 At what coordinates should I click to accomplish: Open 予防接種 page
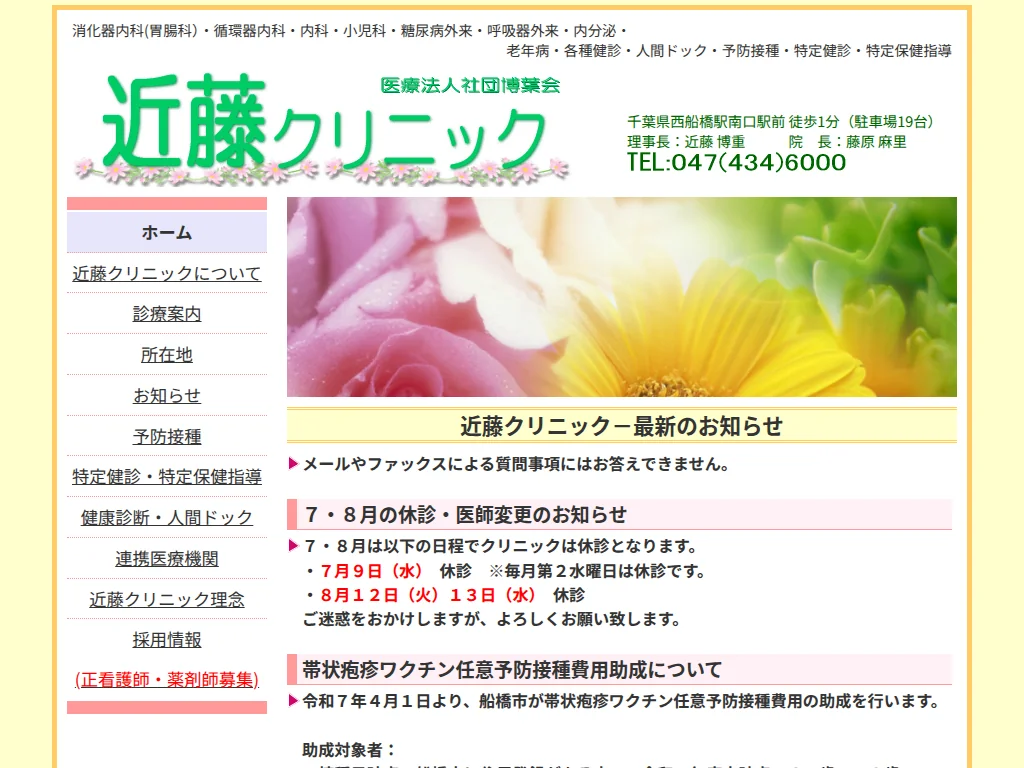tap(167, 436)
